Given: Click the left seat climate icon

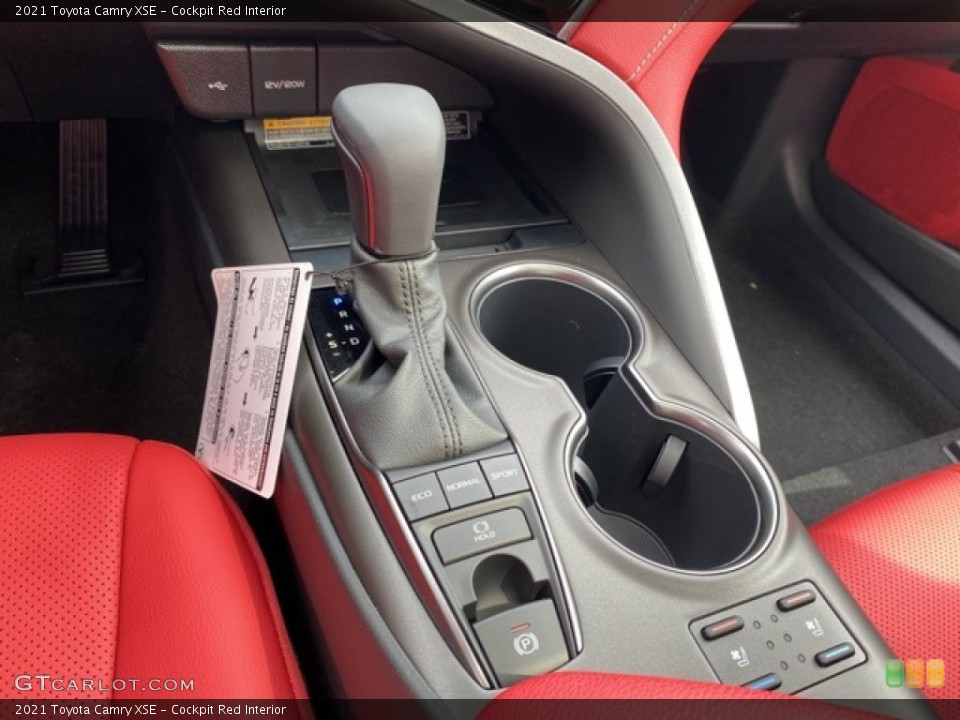Looking at the screenshot, I should coord(739,656).
